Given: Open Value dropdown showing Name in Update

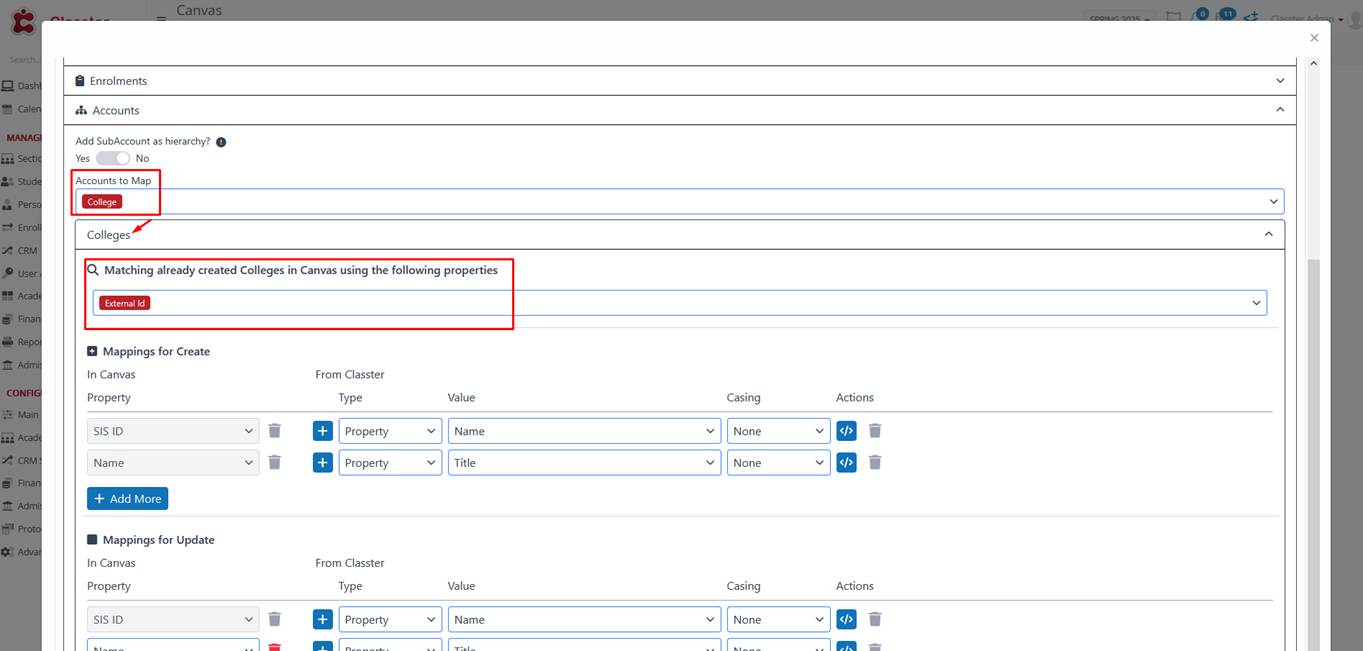Looking at the screenshot, I should tap(584, 620).
